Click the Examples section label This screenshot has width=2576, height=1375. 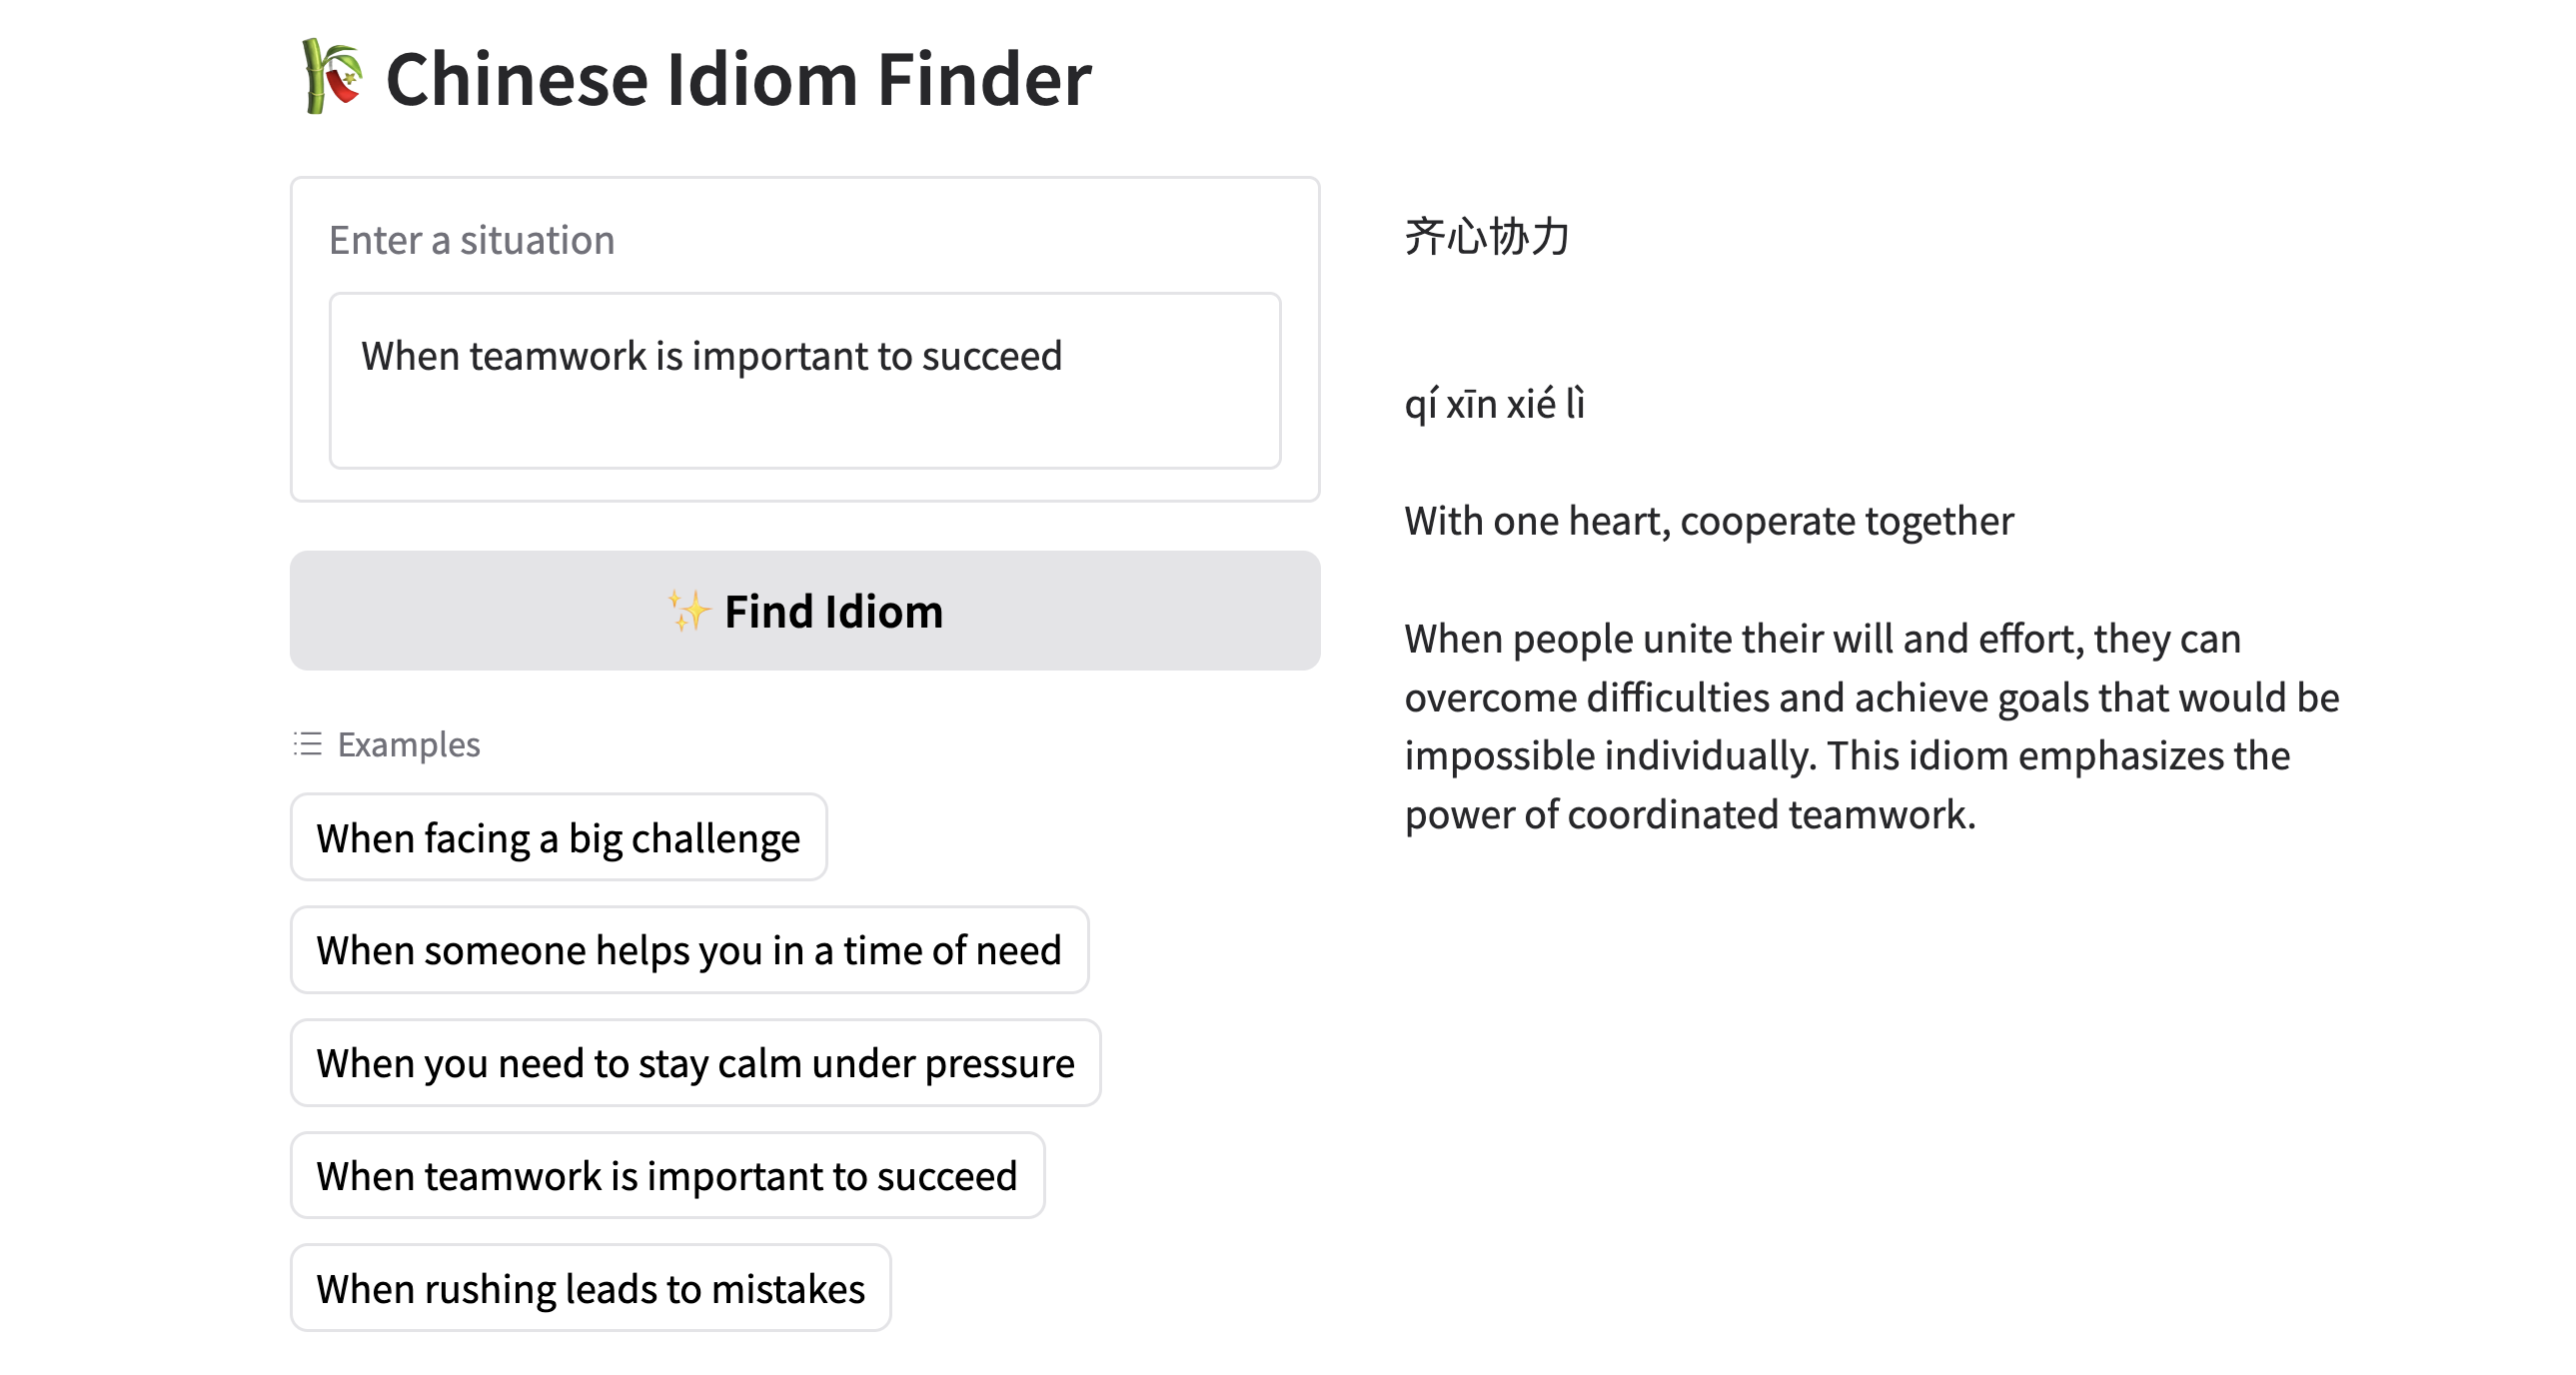pyautogui.click(x=409, y=744)
